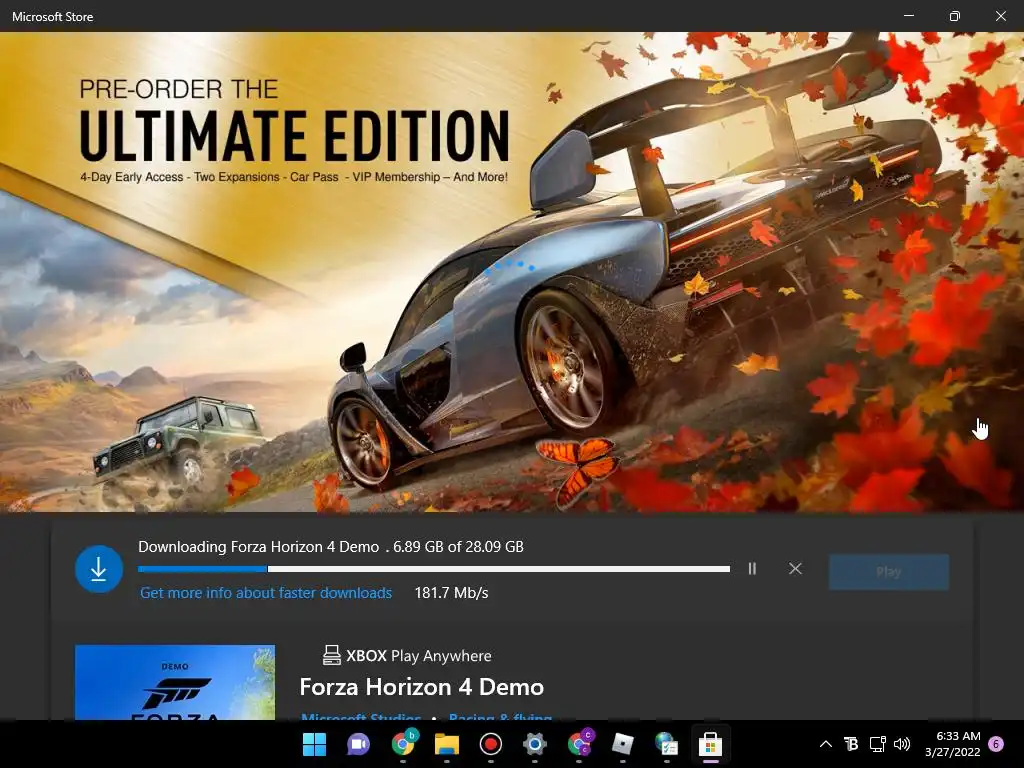Image resolution: width=1024 pixels, height=768 pixels.
Task: Click the bold TB tray icon
Action: pyautogui.click(x=851, y=744)
